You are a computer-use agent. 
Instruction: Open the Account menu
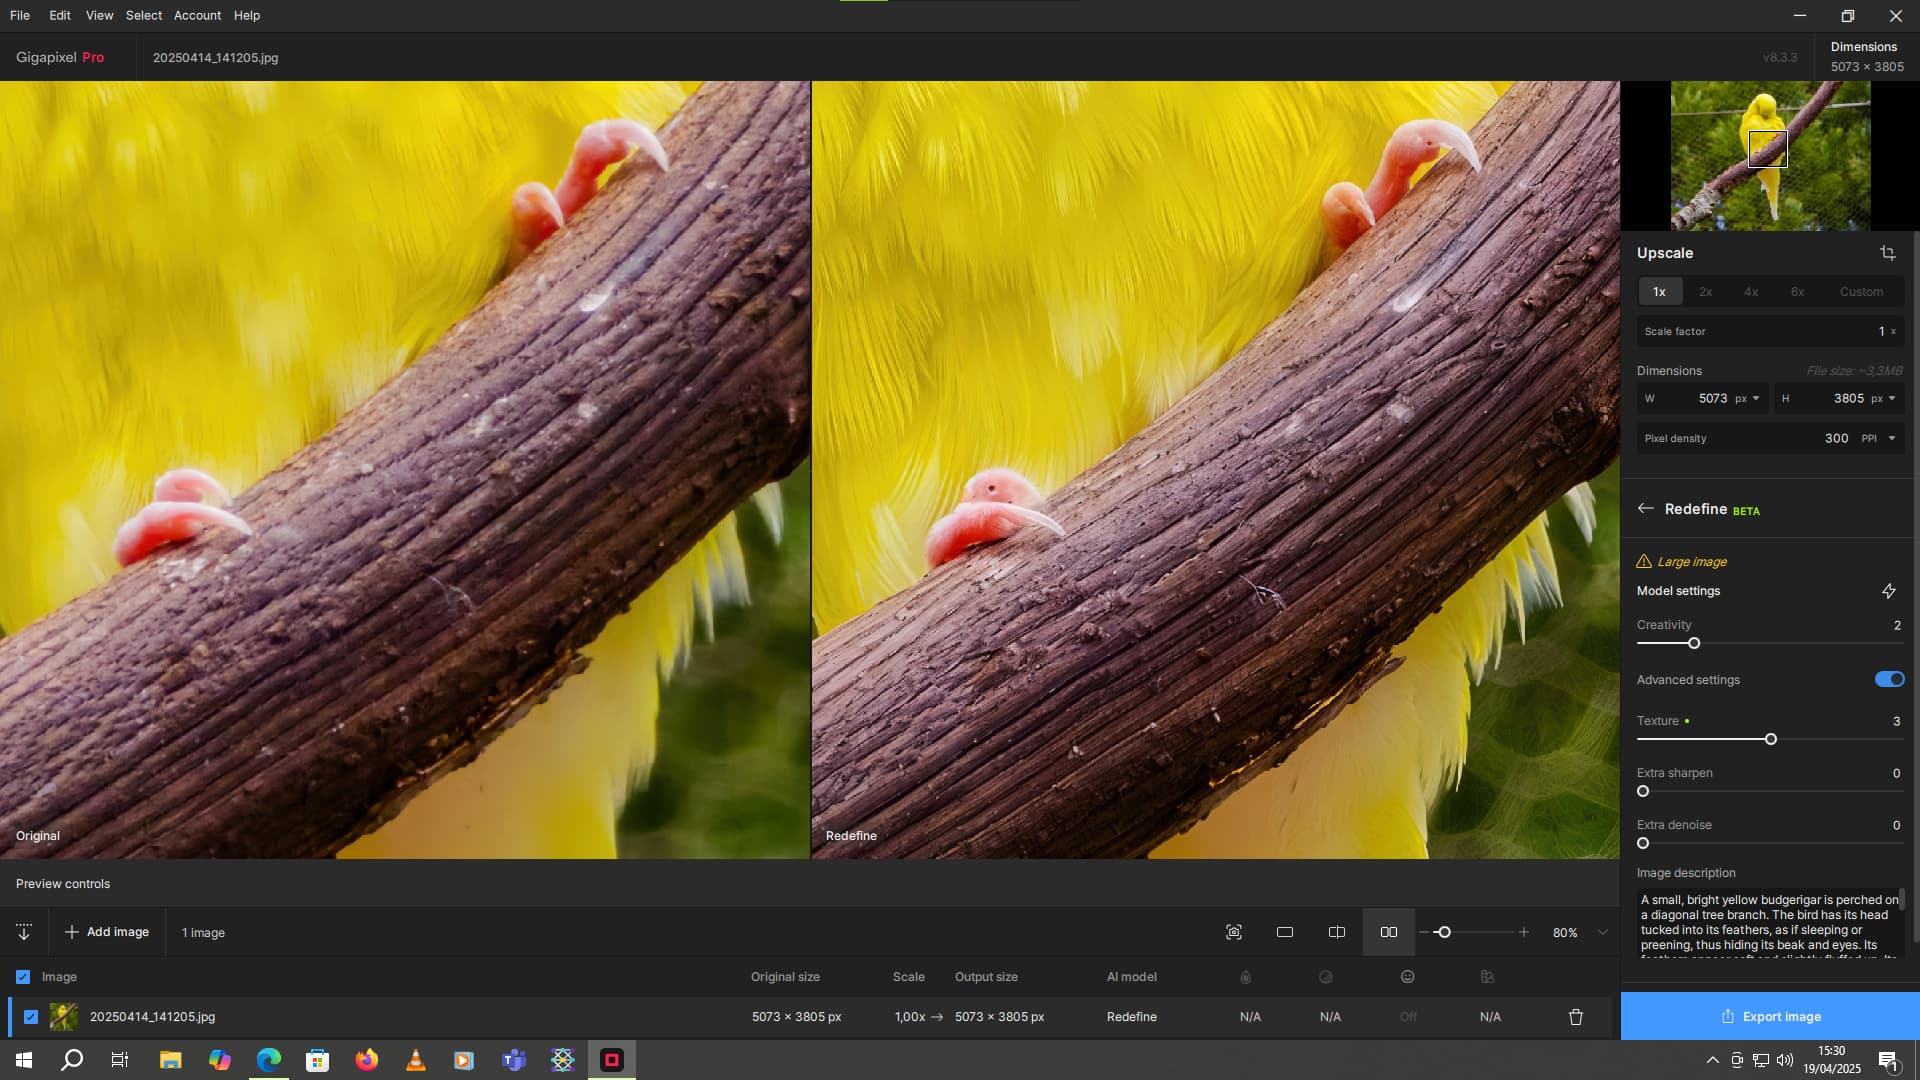[x=197, y=15]
